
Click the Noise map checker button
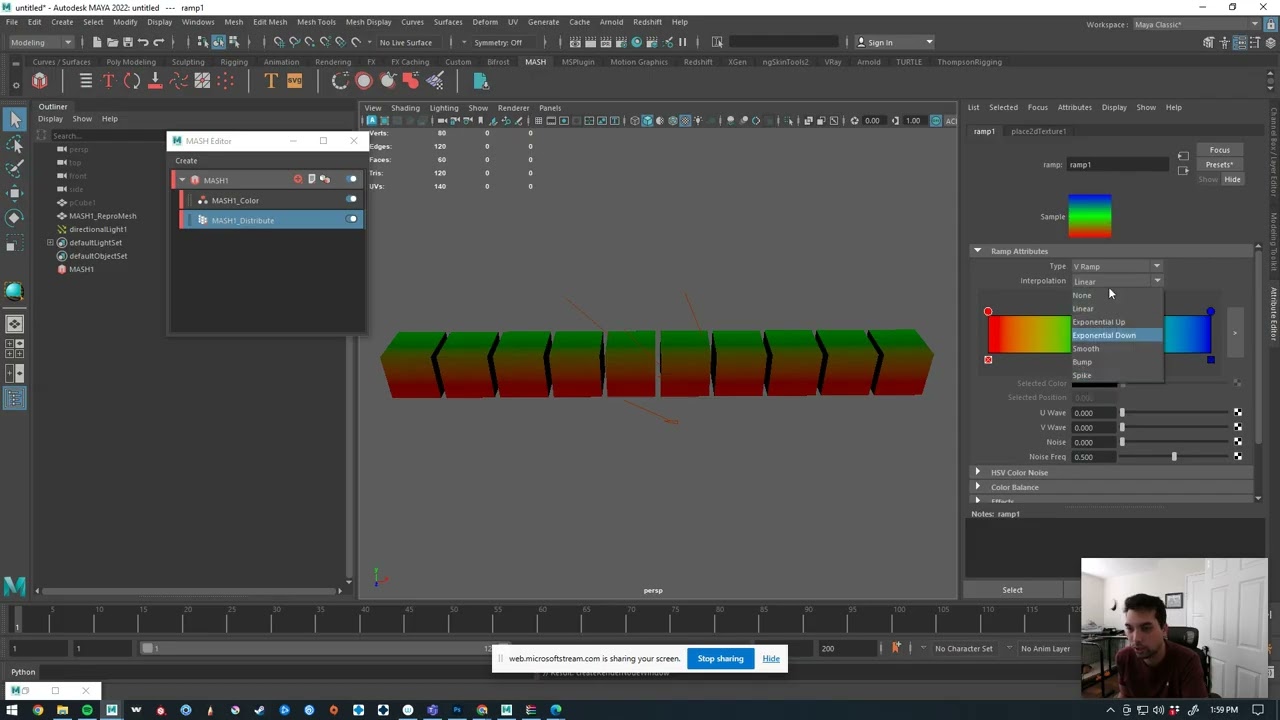(1238, 442)
